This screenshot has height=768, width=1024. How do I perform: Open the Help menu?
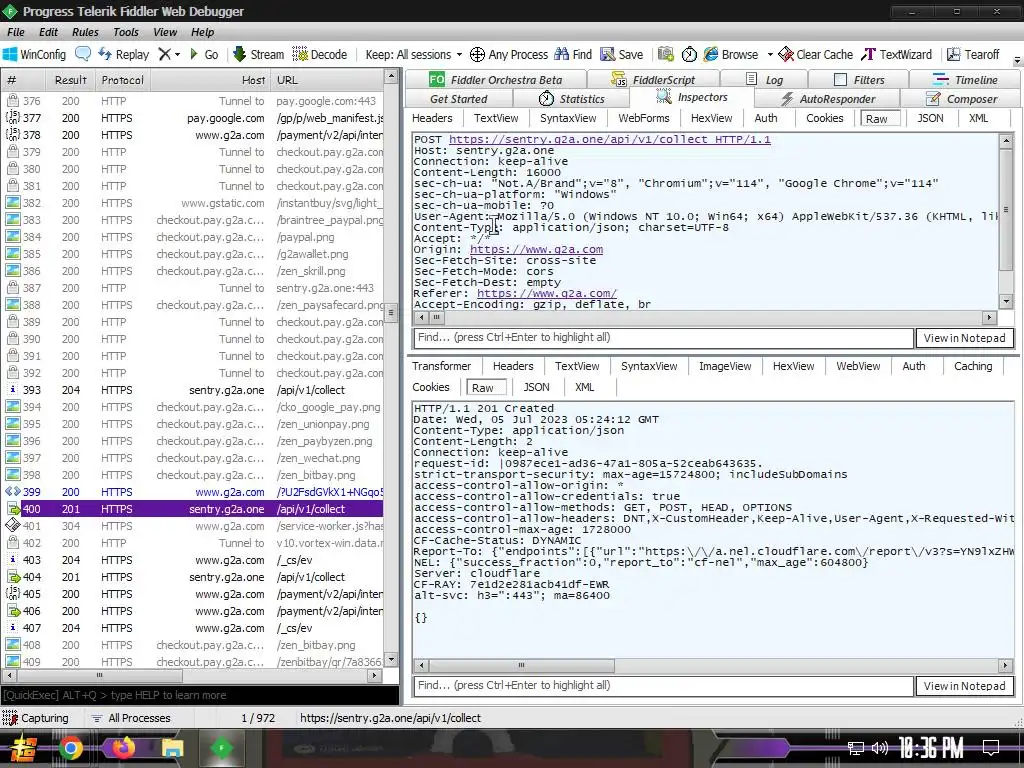tap(202, 32)
